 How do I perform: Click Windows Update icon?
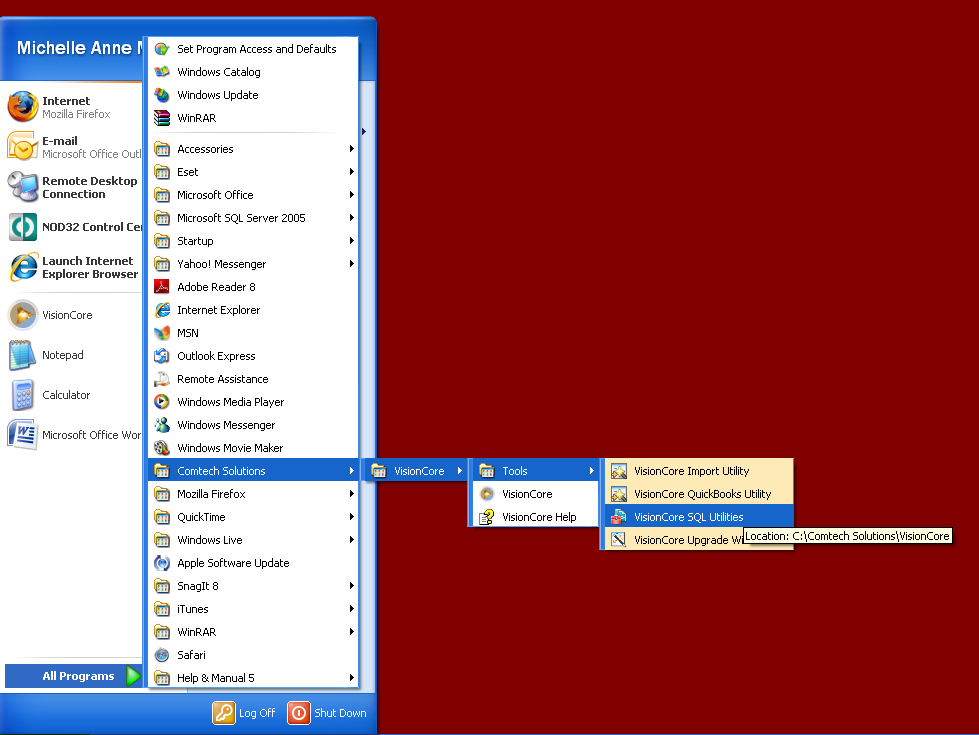[162, 95]
